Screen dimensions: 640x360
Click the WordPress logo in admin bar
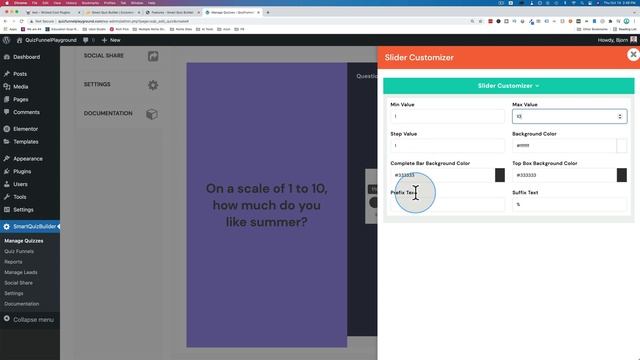coord(7,40)
